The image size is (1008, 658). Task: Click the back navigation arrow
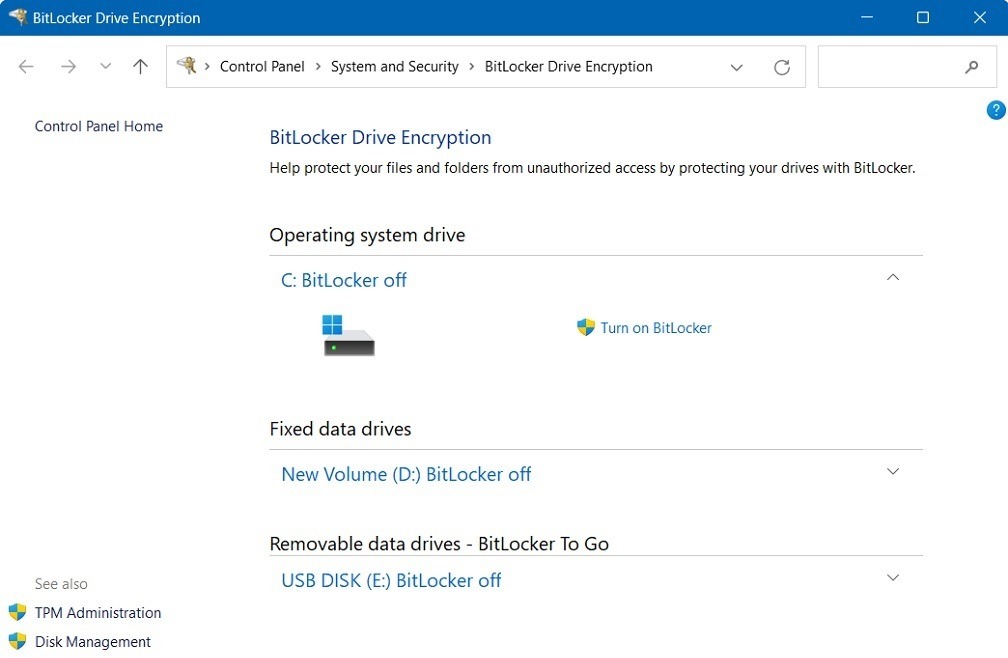point(26,66)
